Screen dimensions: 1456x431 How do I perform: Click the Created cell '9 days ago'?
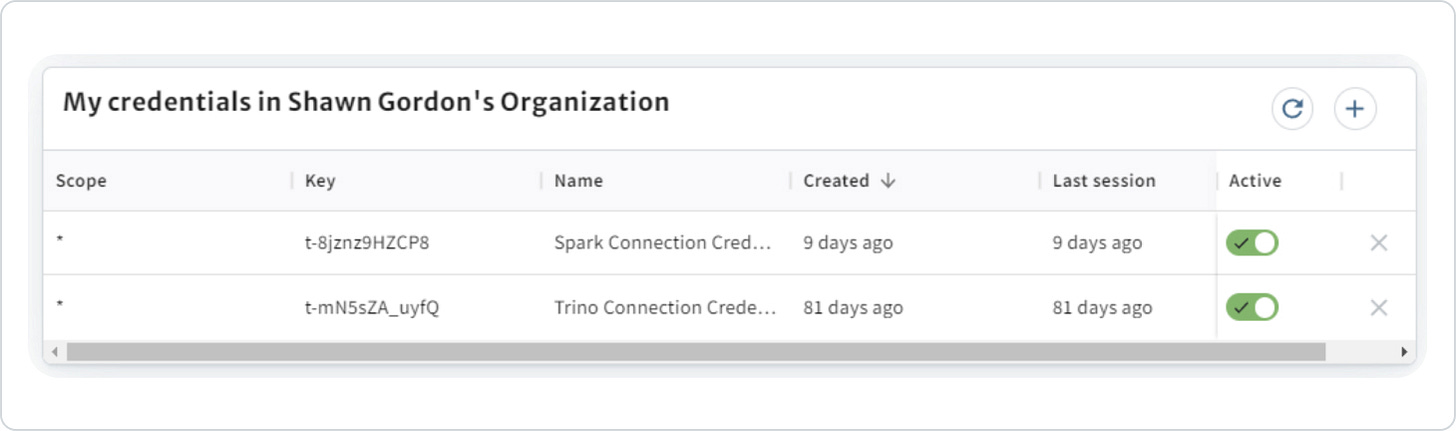[848, 243]
